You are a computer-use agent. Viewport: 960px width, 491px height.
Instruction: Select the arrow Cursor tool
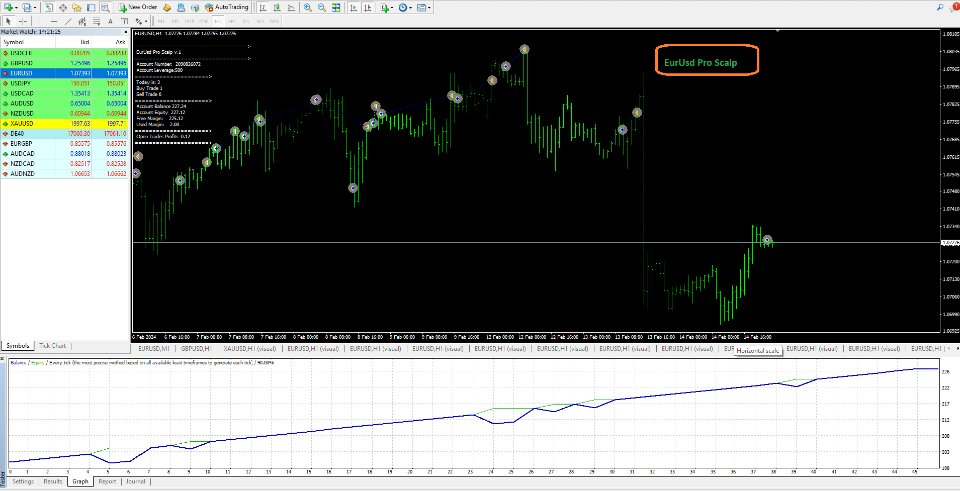coord(9,21)
